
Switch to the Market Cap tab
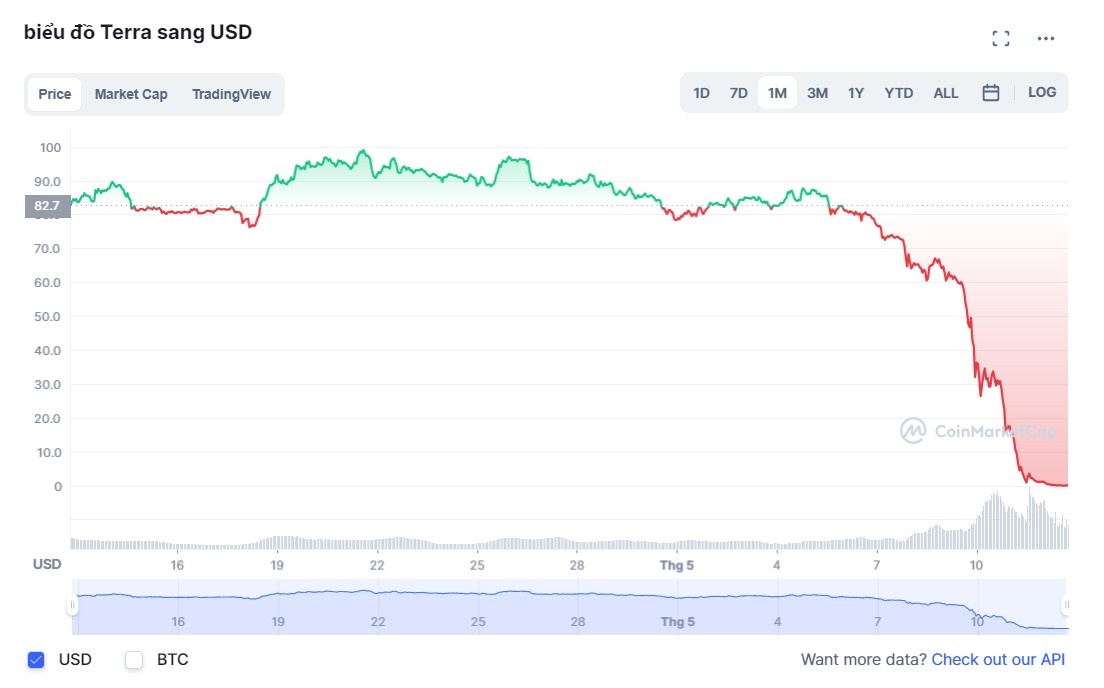(131, 94)
